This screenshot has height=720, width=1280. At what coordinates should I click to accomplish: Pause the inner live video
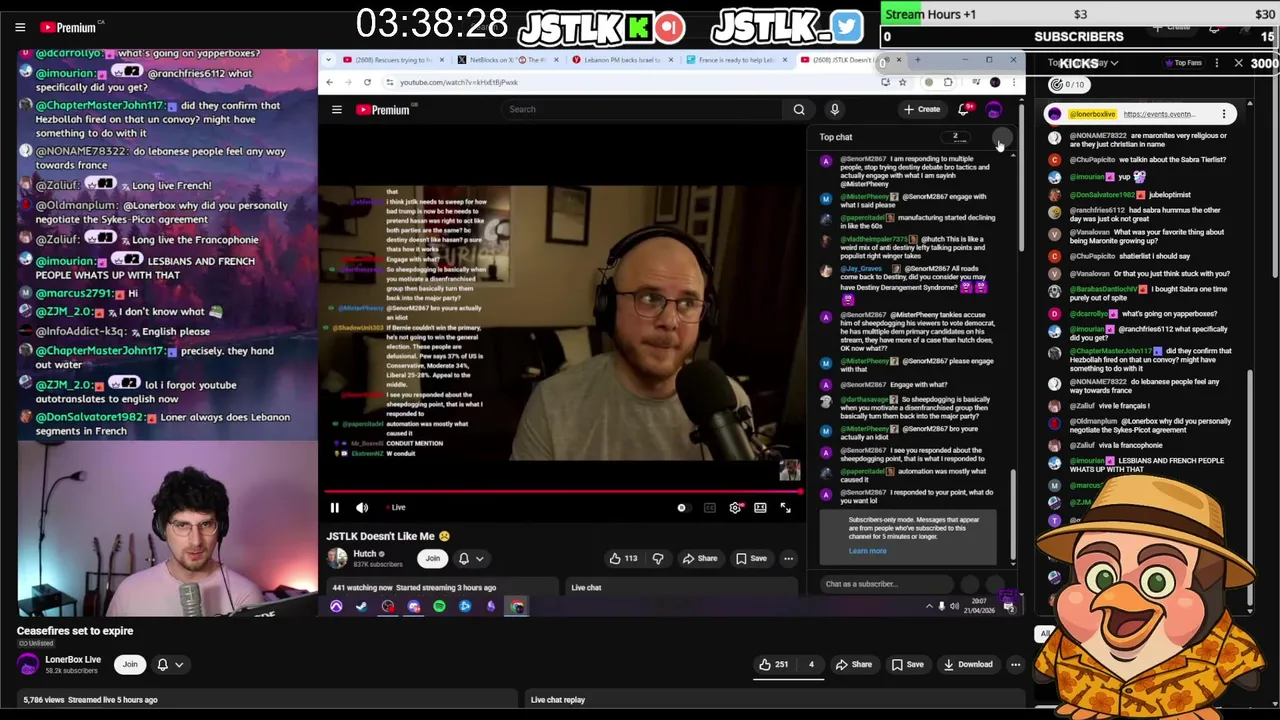[x=335, y=508]
